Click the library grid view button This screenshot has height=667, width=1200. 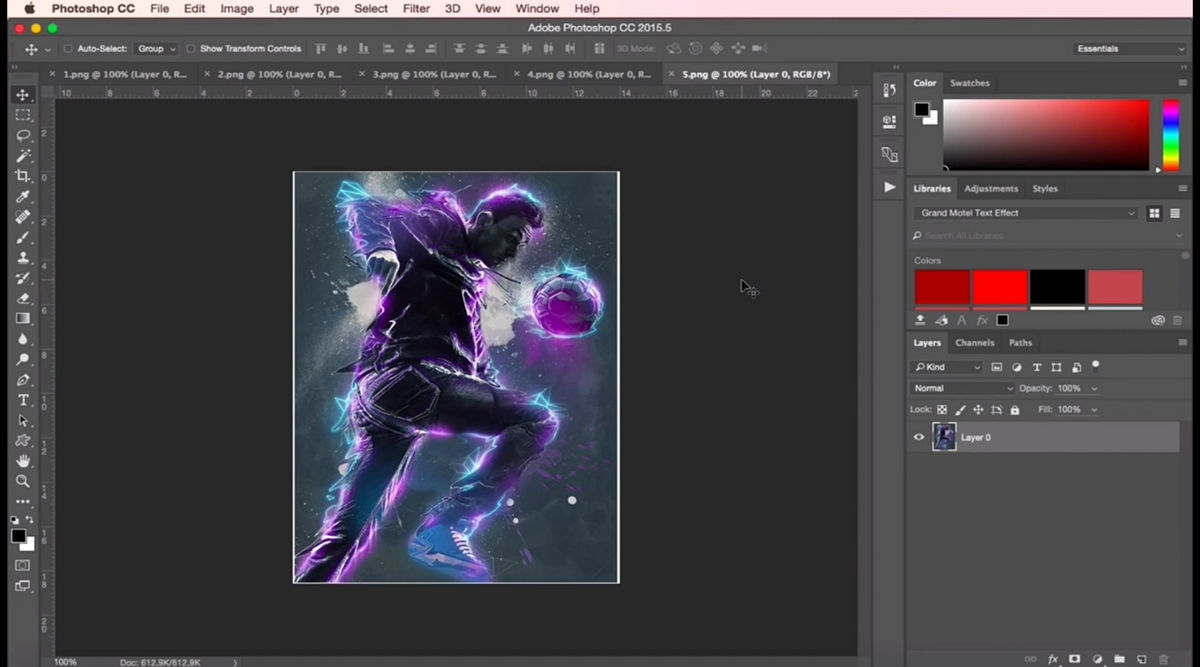tap(1154, 213)
